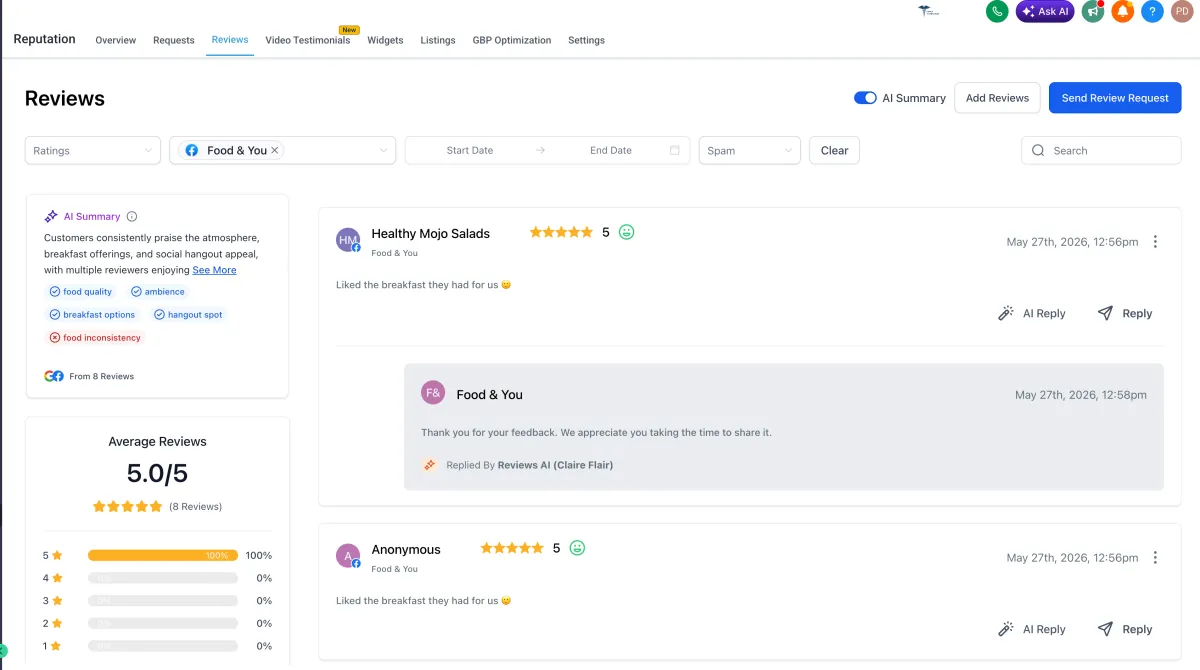Open three-dot menu for Healthy Mojo Salads review
The height and width of the screenshot is (670, 1200).
pos(1155,242)
